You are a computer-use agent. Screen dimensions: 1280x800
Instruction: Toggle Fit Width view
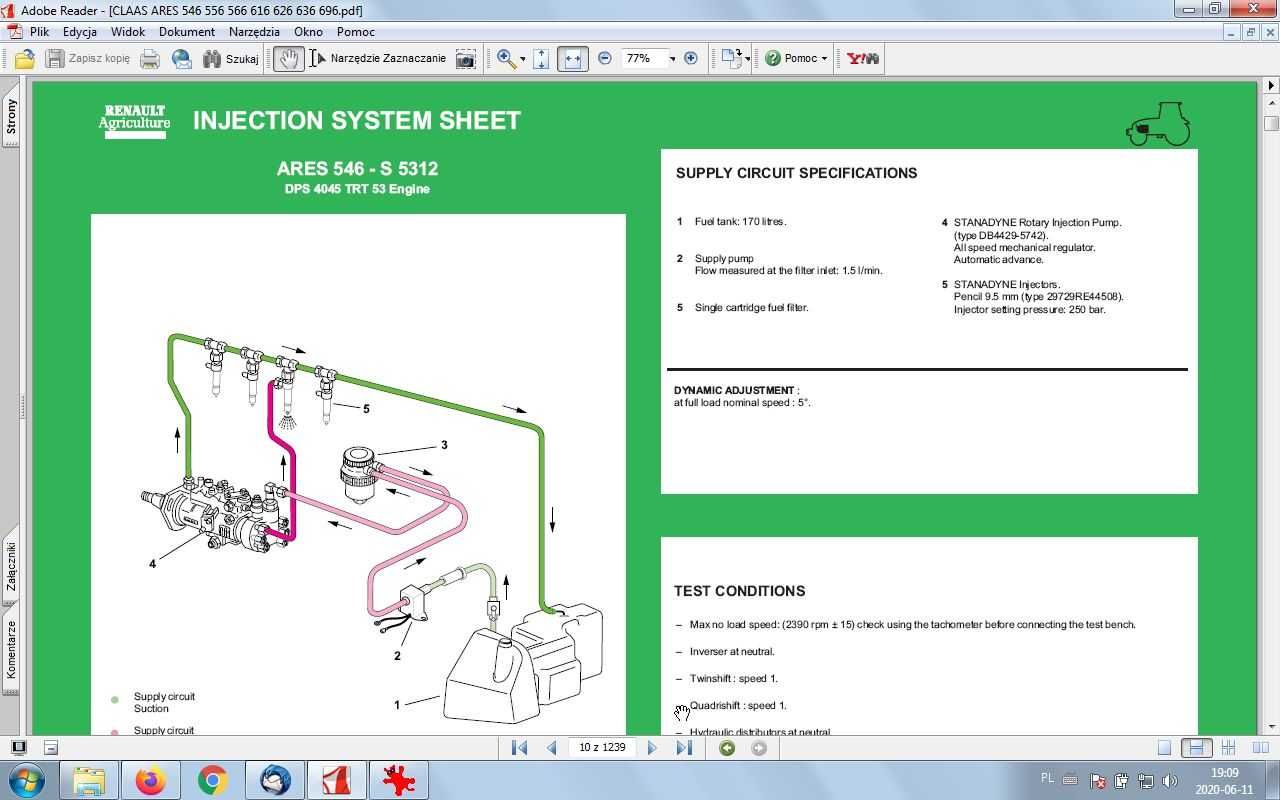(572, 59)
